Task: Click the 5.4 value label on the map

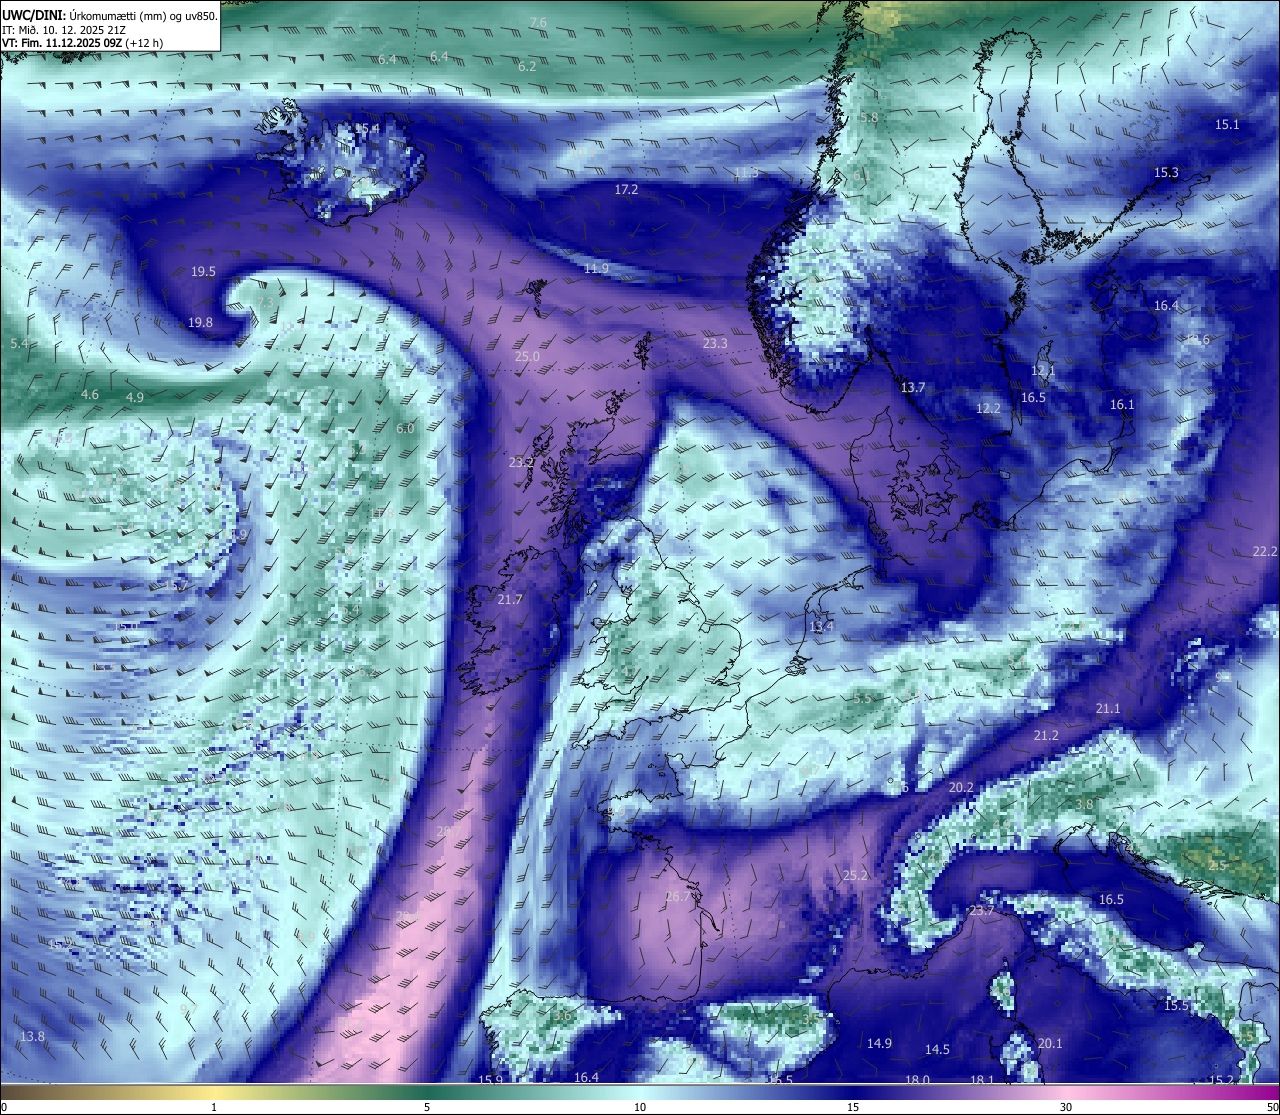Action: point(19,343)
